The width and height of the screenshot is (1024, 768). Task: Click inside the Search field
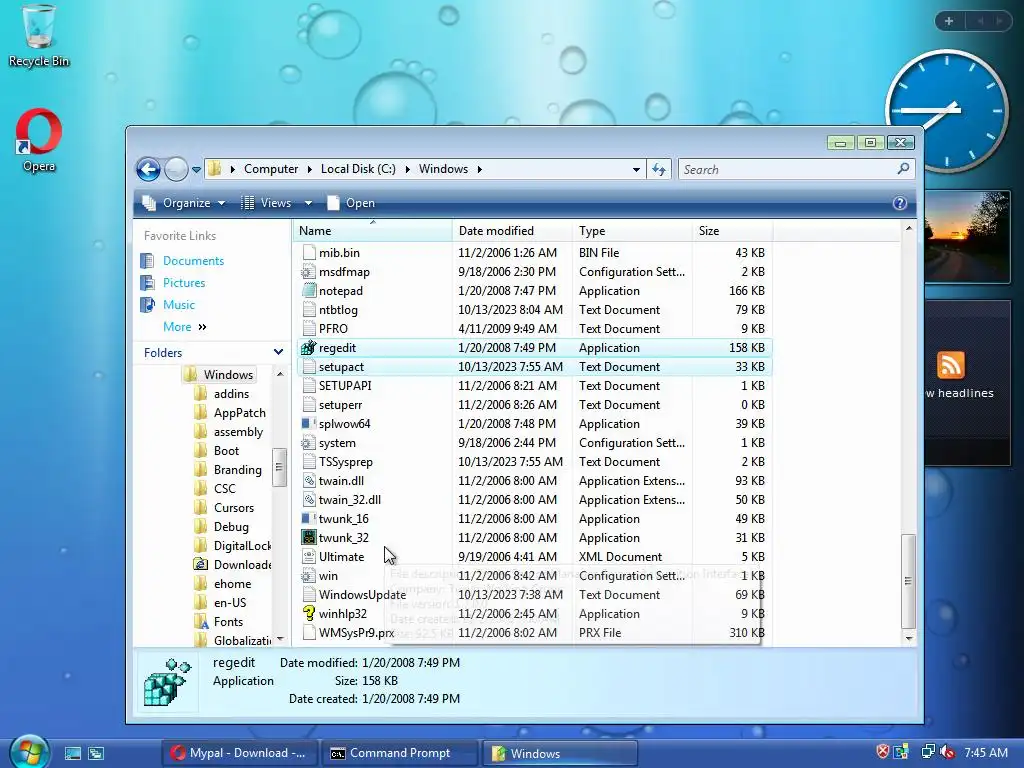click(x=787, y=170)
